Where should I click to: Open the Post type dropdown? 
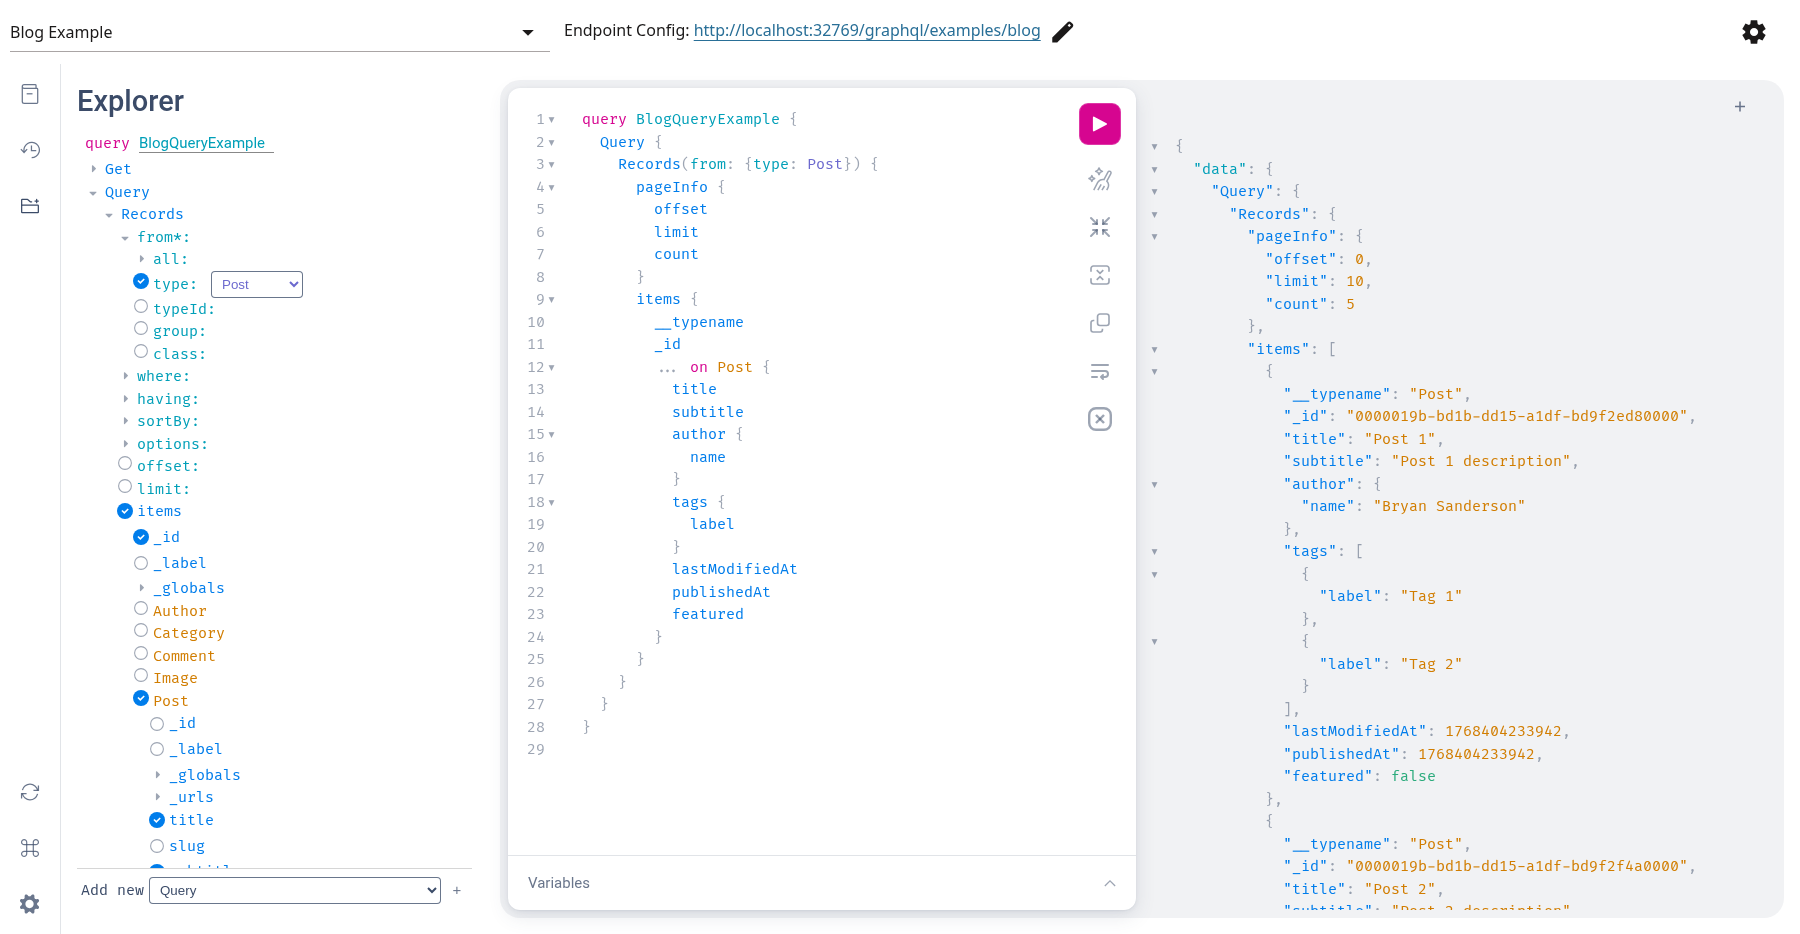pos(256,284)
